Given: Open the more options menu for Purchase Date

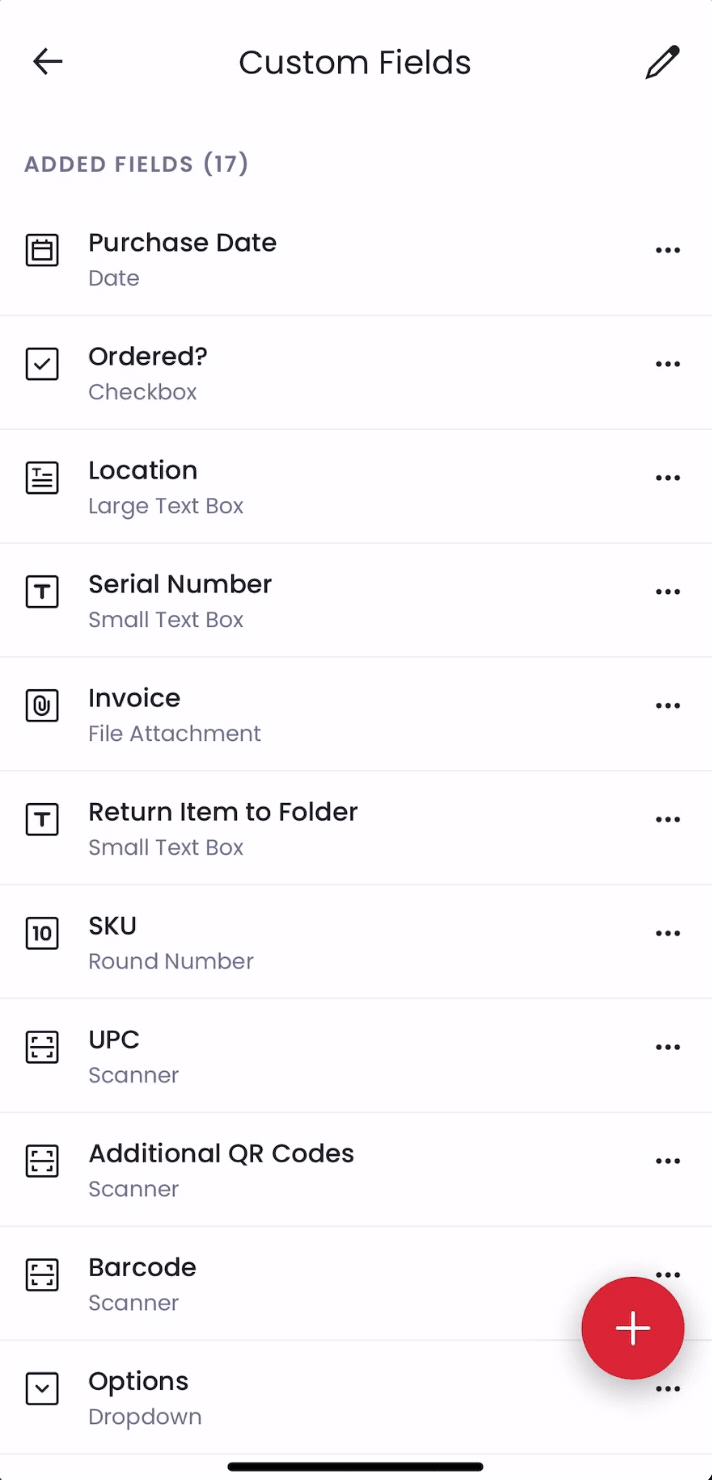Looking at the screenshot, I should pyautogui.click(x=668, y=250).
